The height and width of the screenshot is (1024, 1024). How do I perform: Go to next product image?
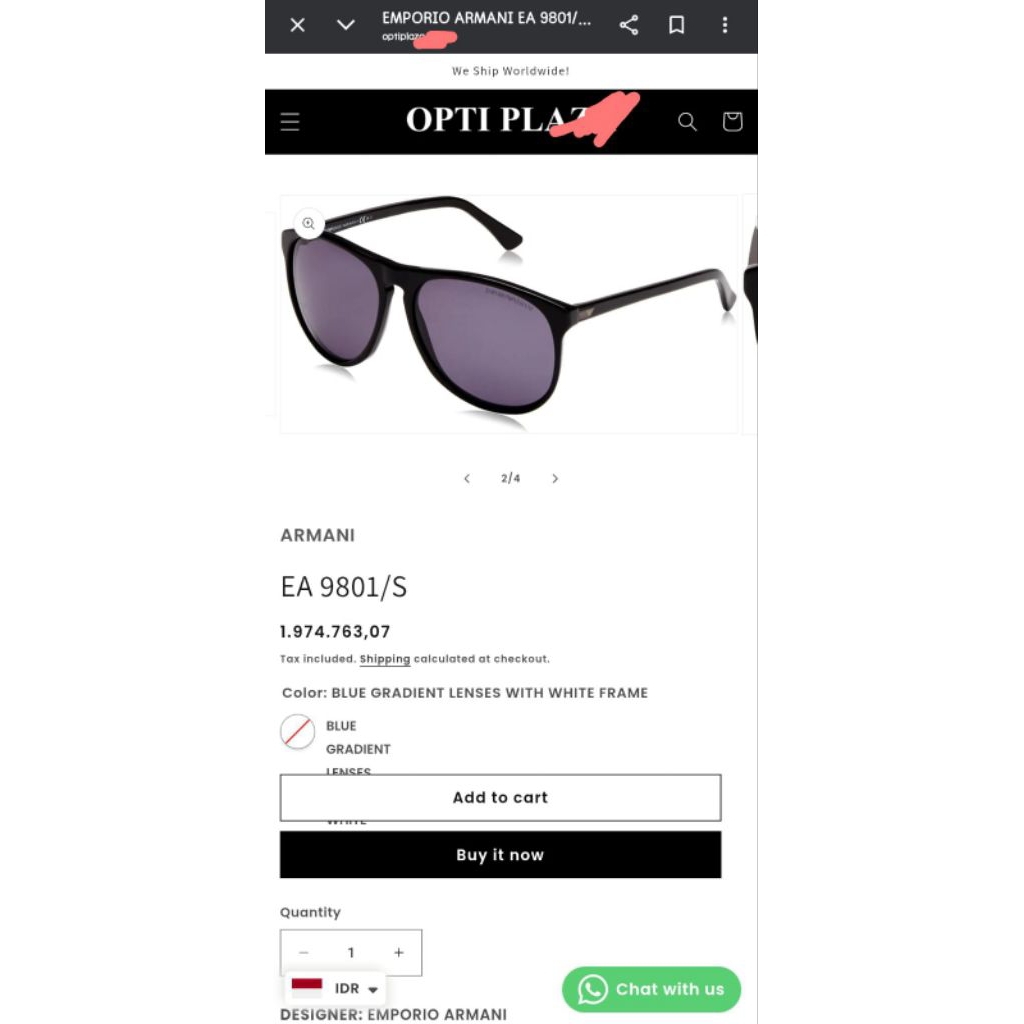click(x=555, y=479)
